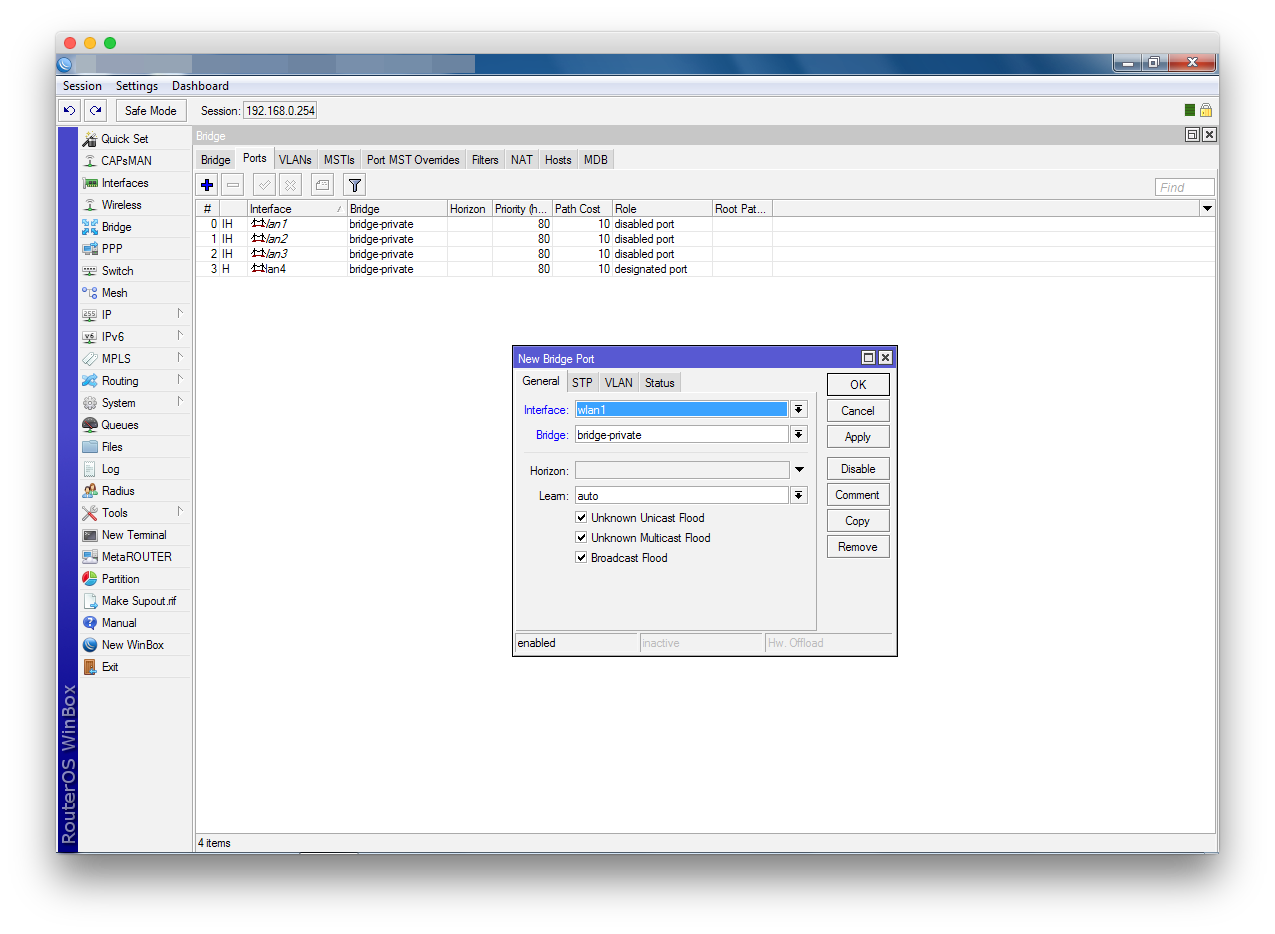The image size is (1275, 934).
Task: Open the Partition menu
Action: pyautogui.click(x=120, y=579)
